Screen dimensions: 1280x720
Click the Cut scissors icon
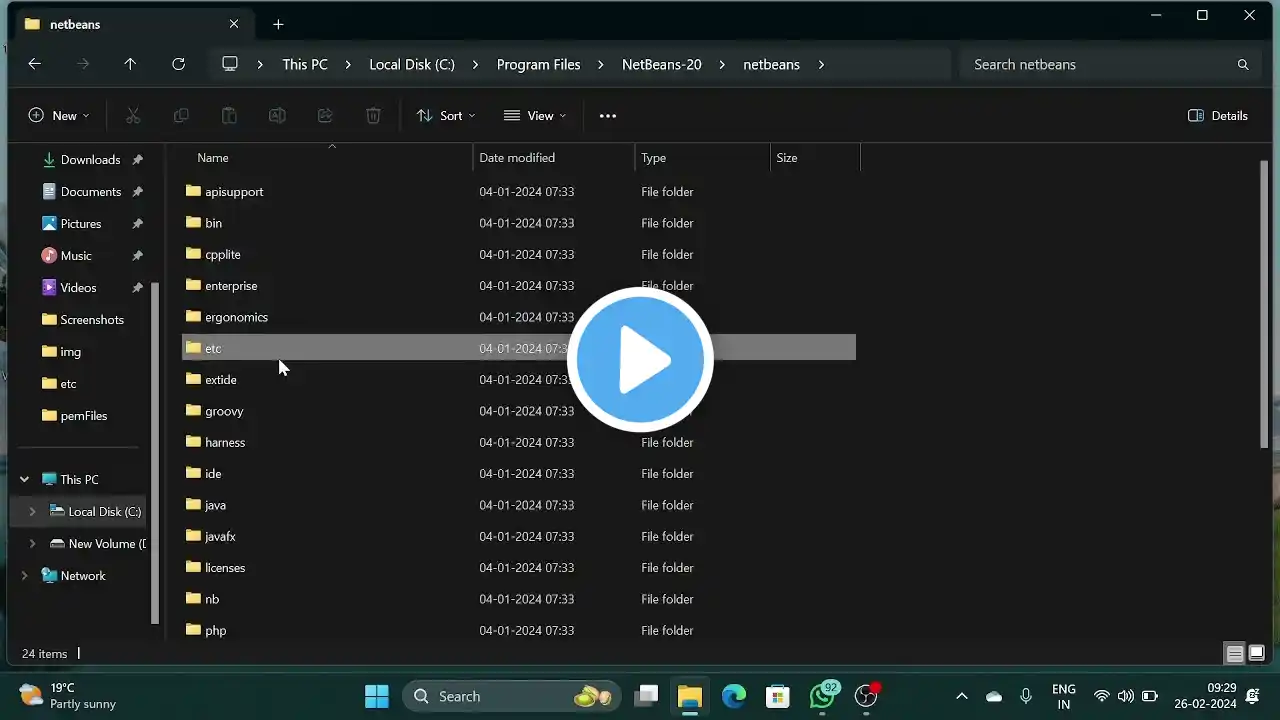tap(133, 116)
